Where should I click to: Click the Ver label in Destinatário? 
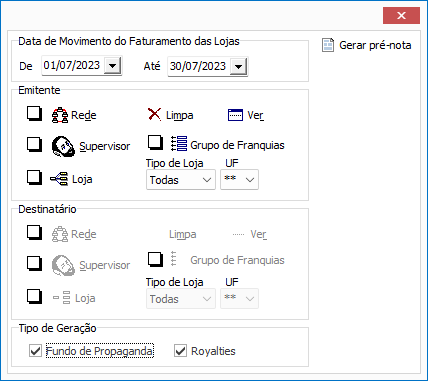(x=259, y=234)
